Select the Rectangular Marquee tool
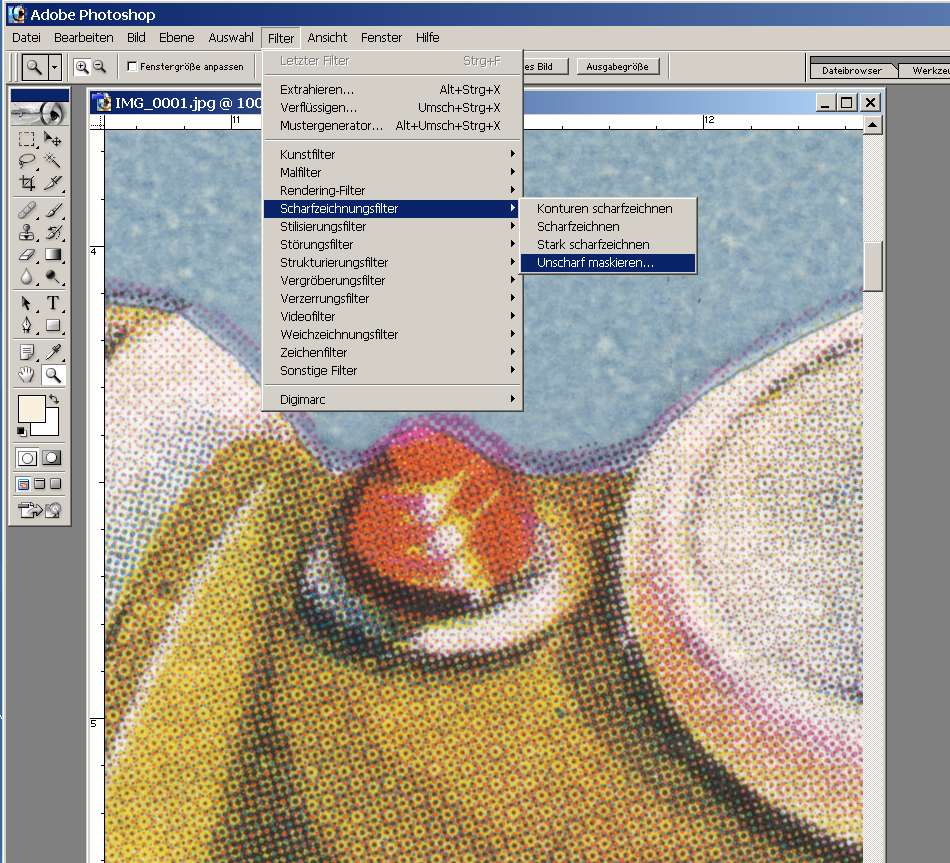This screenshot has width=950, height=863. 27,140
